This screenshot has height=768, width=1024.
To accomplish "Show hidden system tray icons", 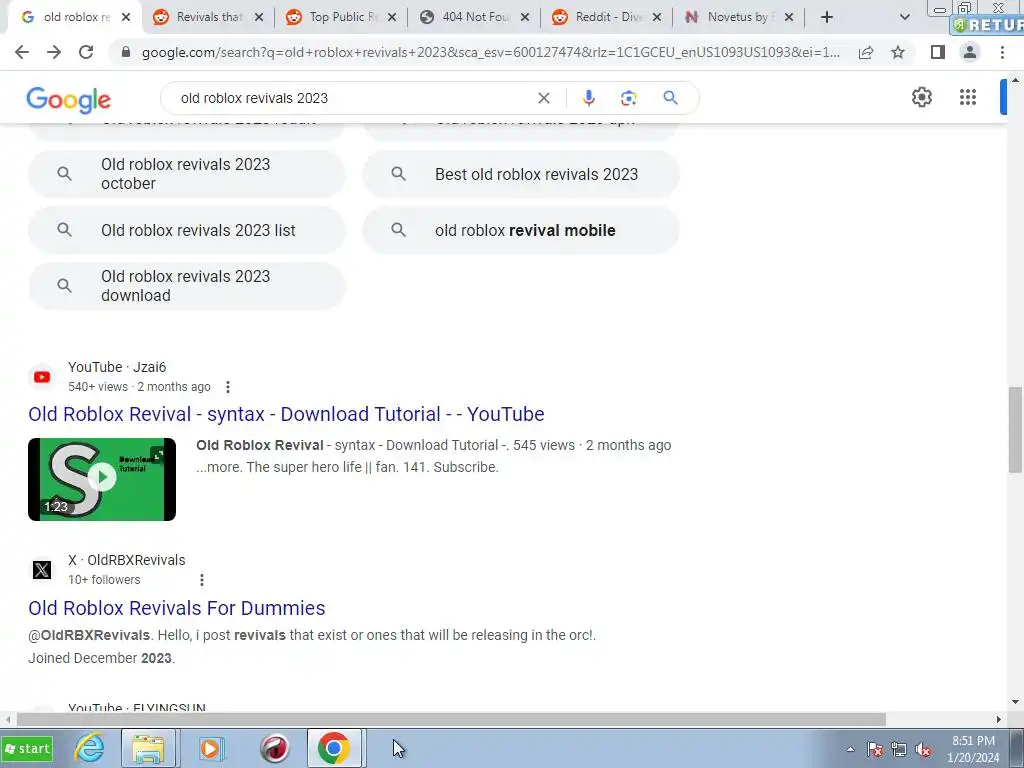I will coord(850,750).
